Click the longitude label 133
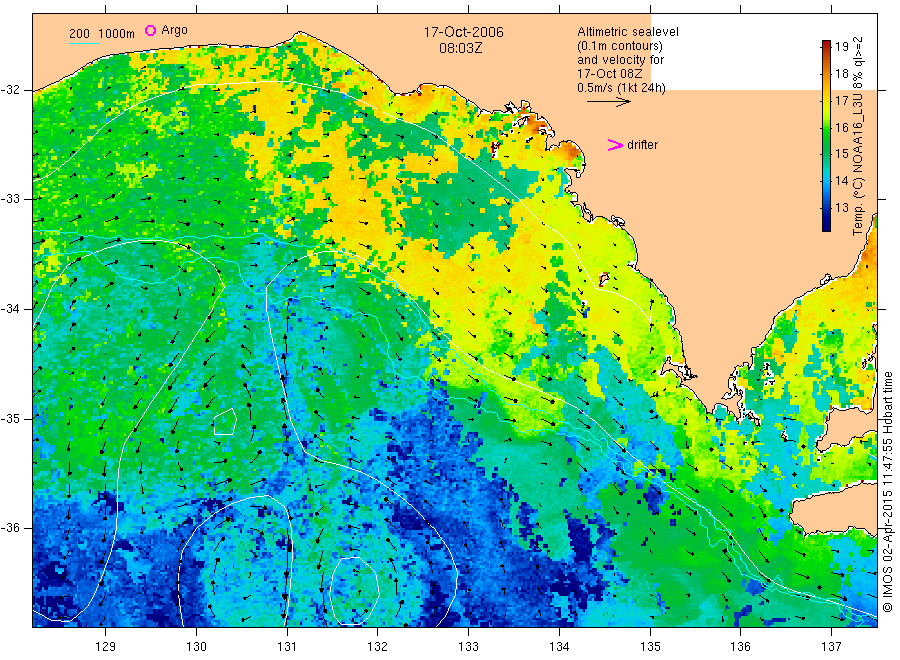The image size is (900, 660). tap(468, 647)
